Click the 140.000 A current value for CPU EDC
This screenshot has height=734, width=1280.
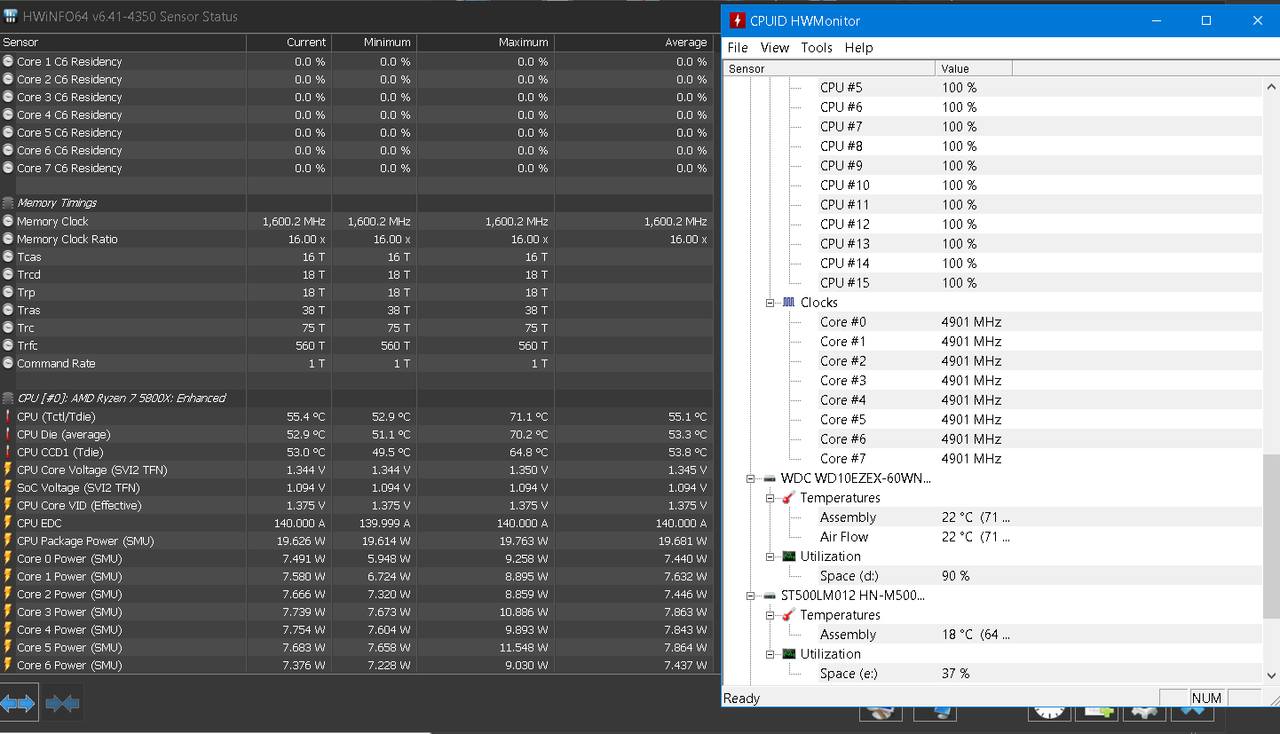[x=299, y=523]
